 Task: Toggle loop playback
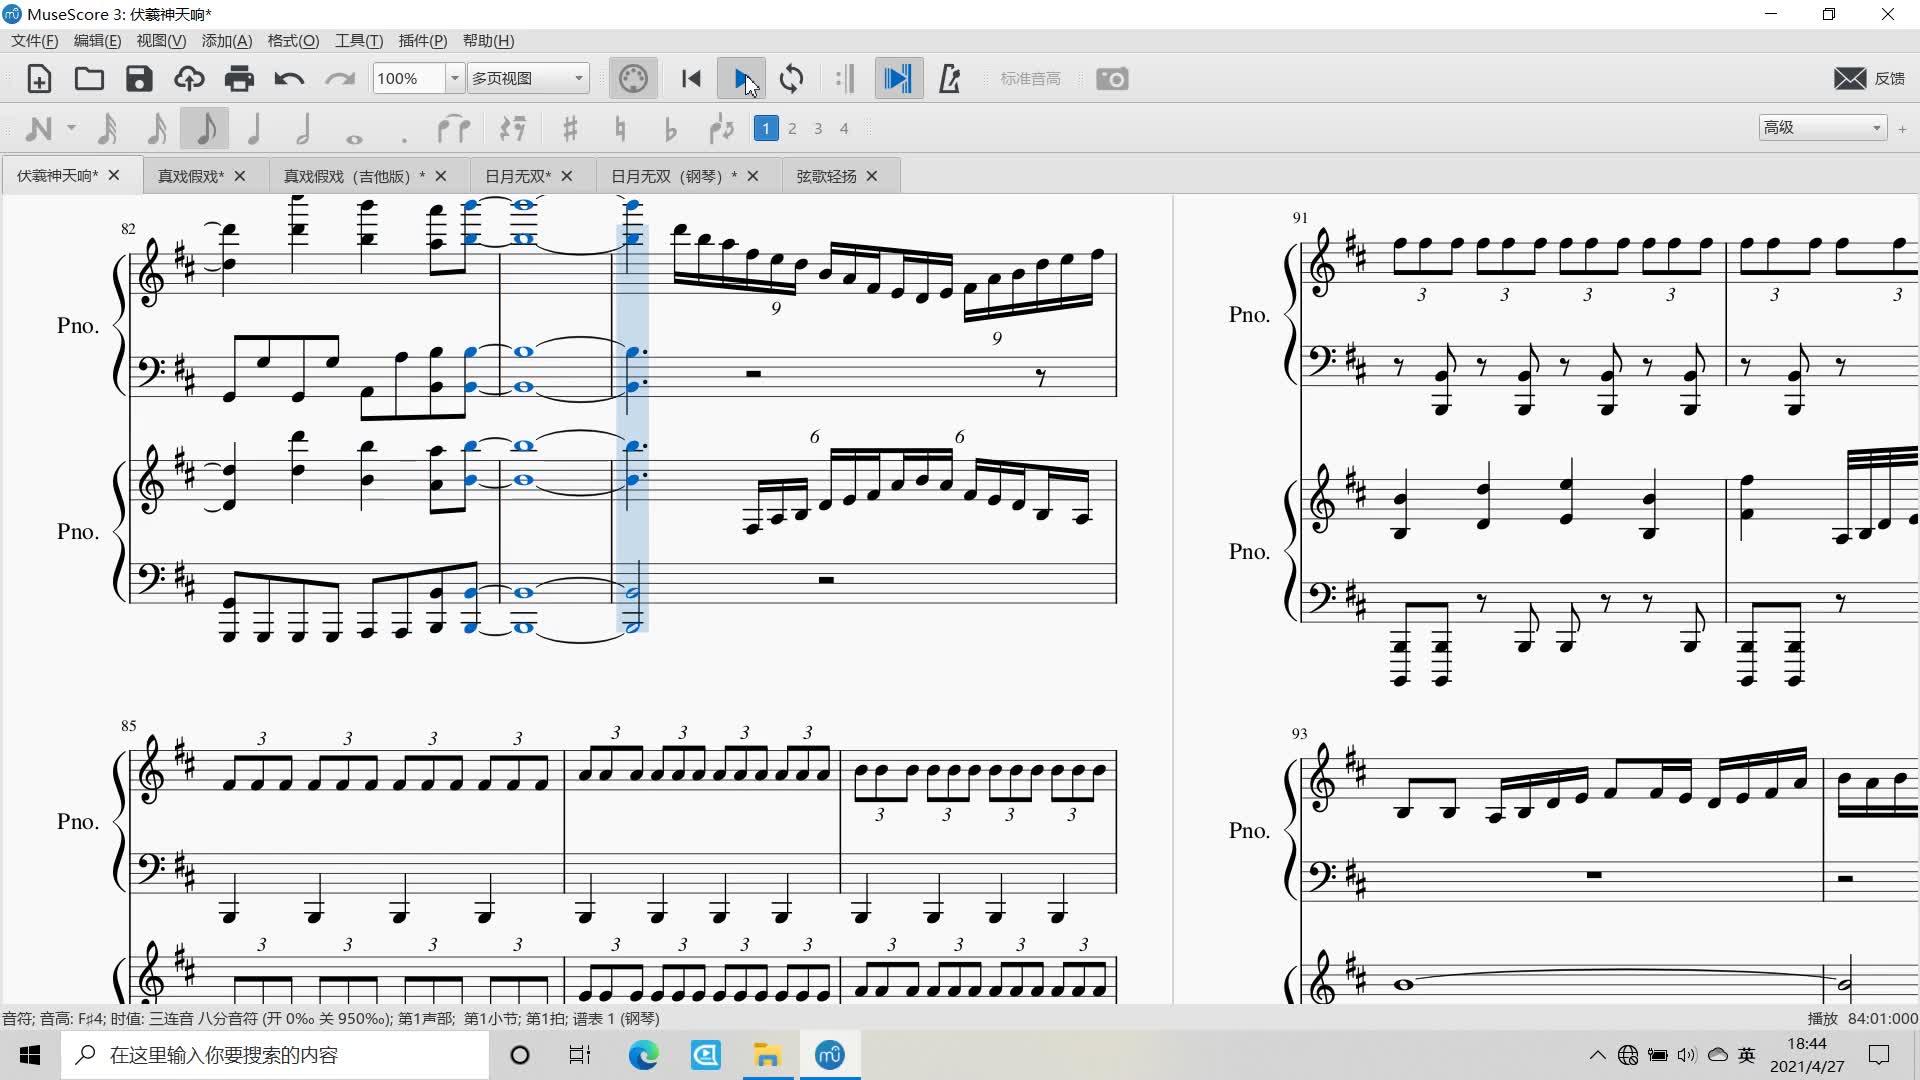(791, 79)
